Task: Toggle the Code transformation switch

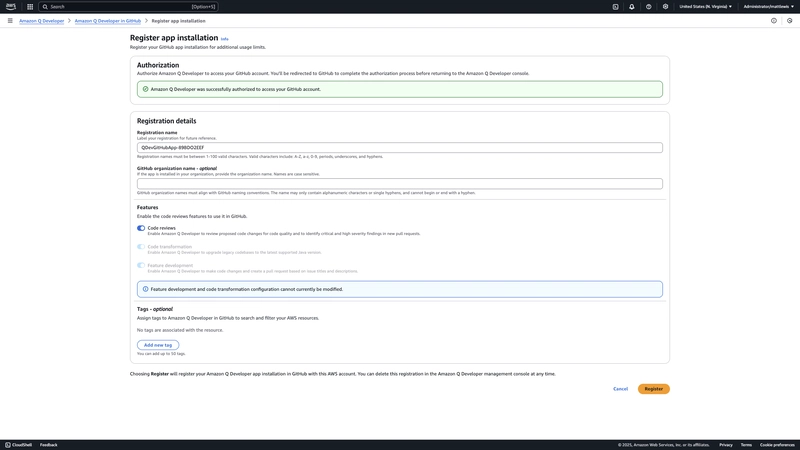Action: (x=141, y=246)
